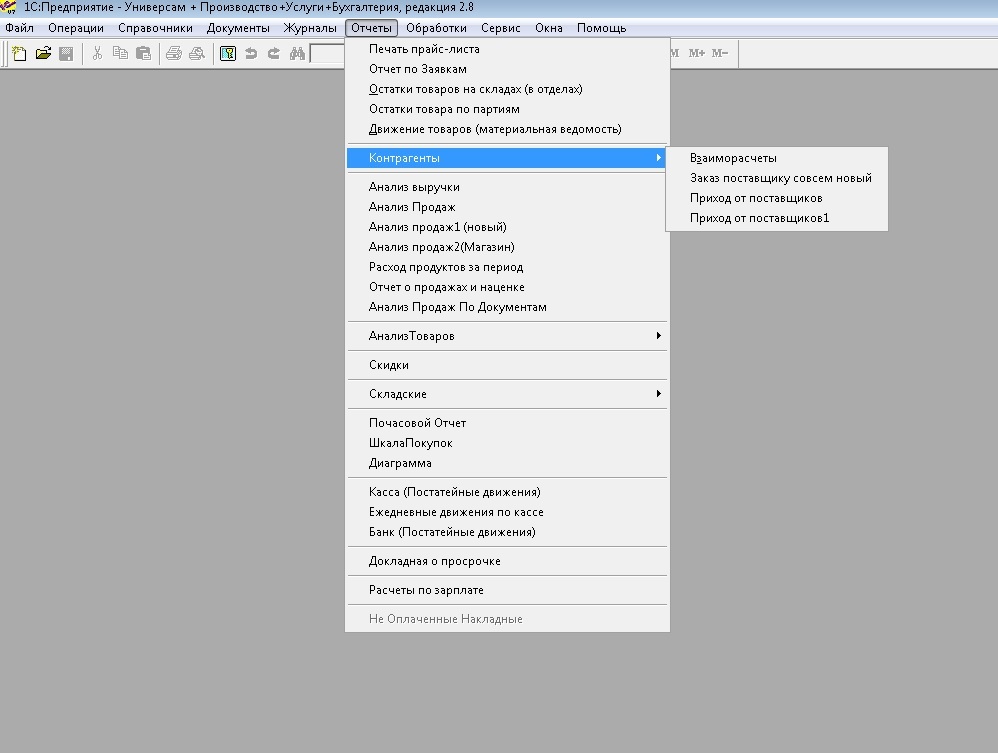The image size is (998, 753).
Task: Click the Print toolbar icon
Action: coord(174,53)
